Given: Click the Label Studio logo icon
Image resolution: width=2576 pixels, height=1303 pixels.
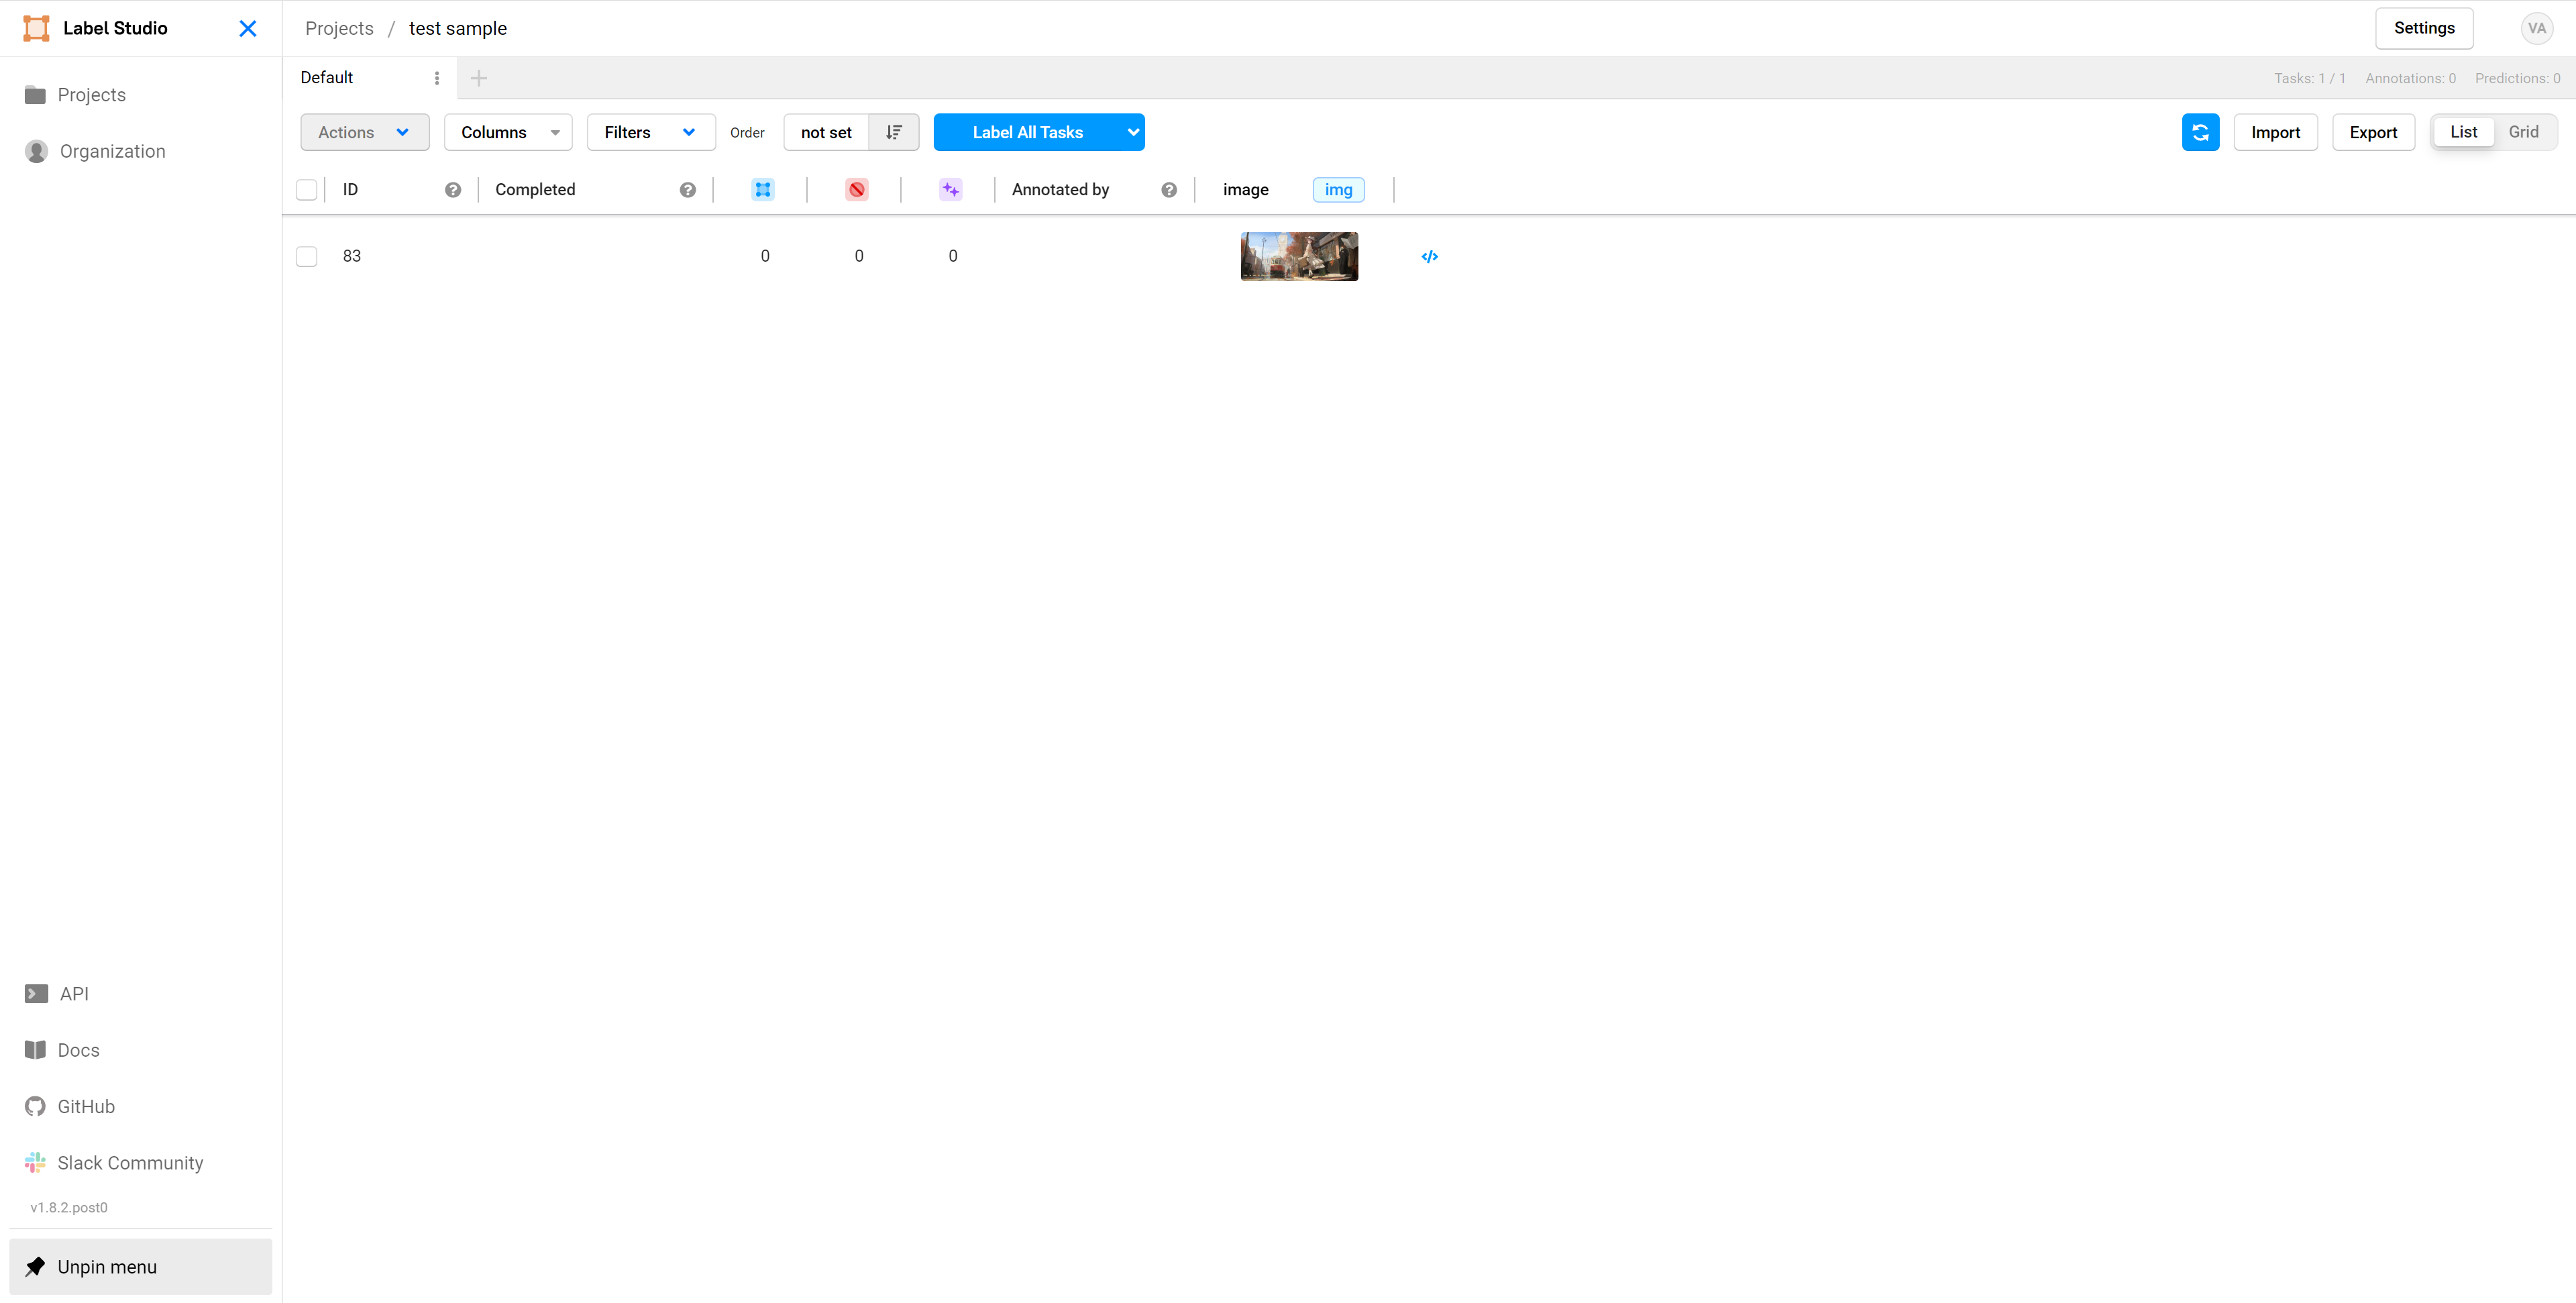Looking at the screenshot, I should (x=36, y=28).
